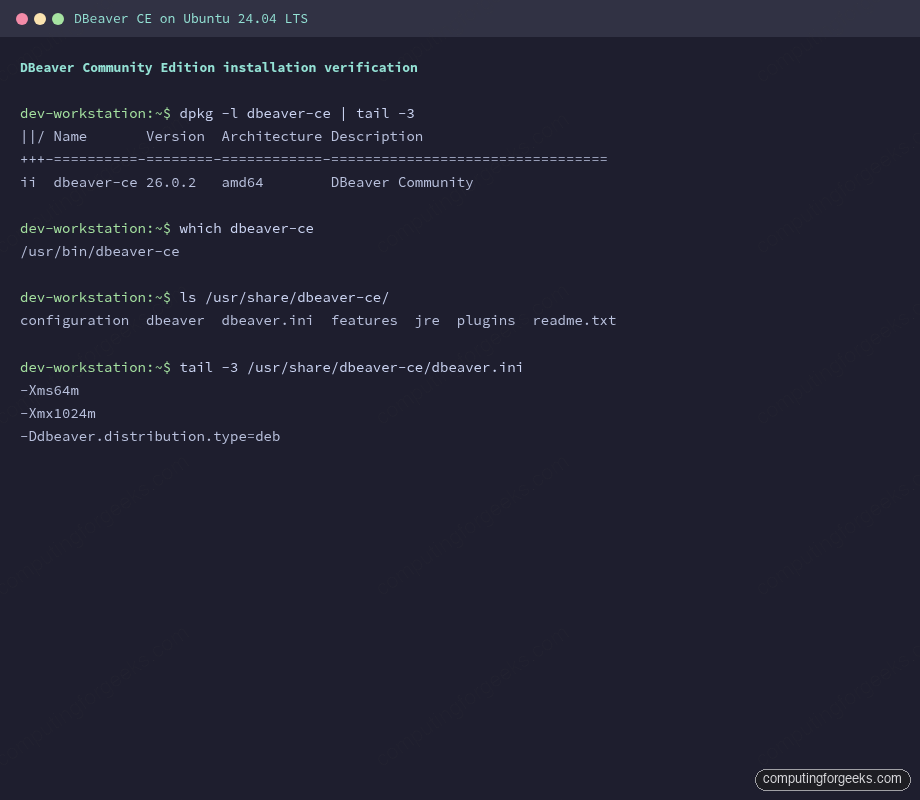Click the computingforgeeks.com watermark badge
Image resolution: width=920 pixels, height=800 pixels.
832,779
